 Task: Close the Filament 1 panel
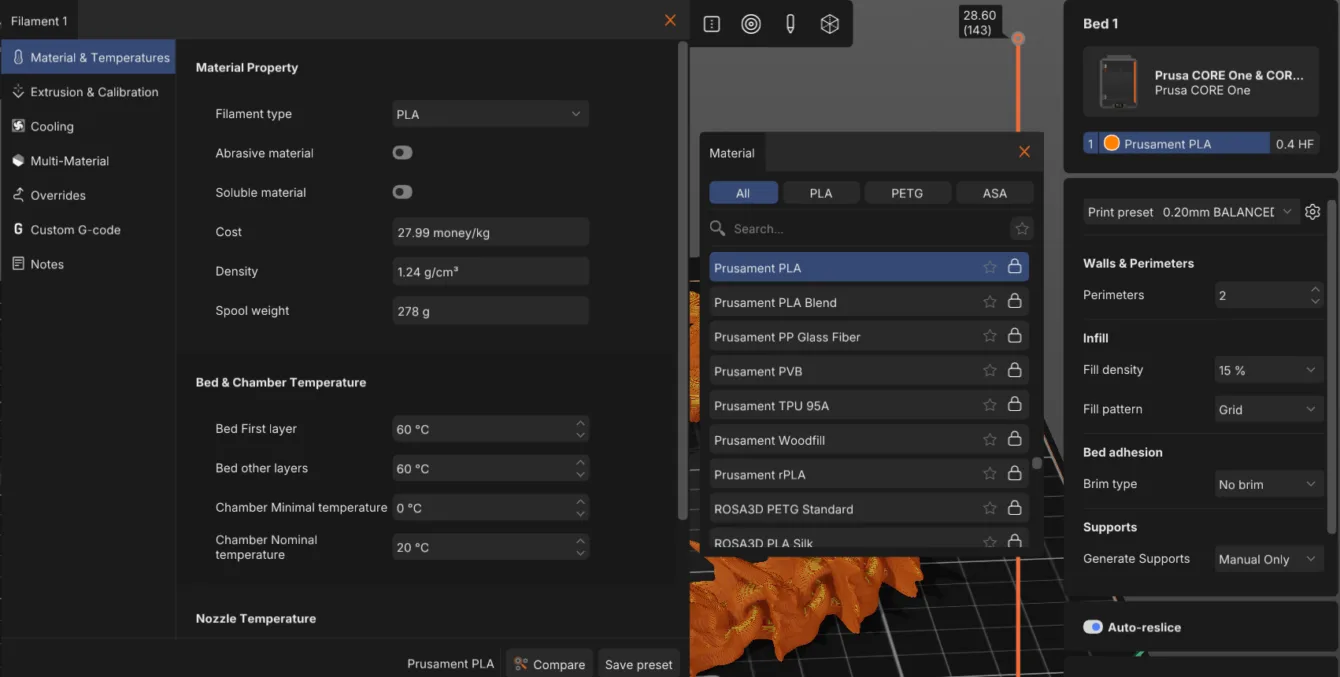[670, 20]
